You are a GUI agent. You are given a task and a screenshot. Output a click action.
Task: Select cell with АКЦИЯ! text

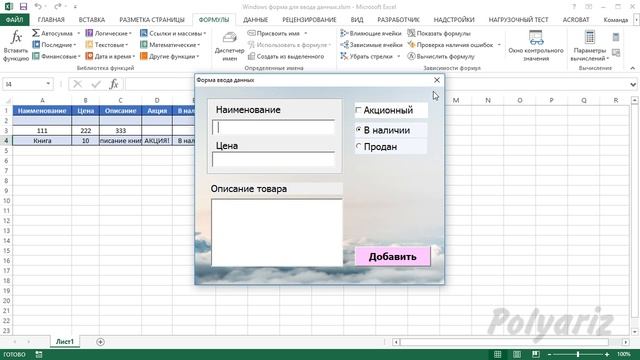pos(157,140)
